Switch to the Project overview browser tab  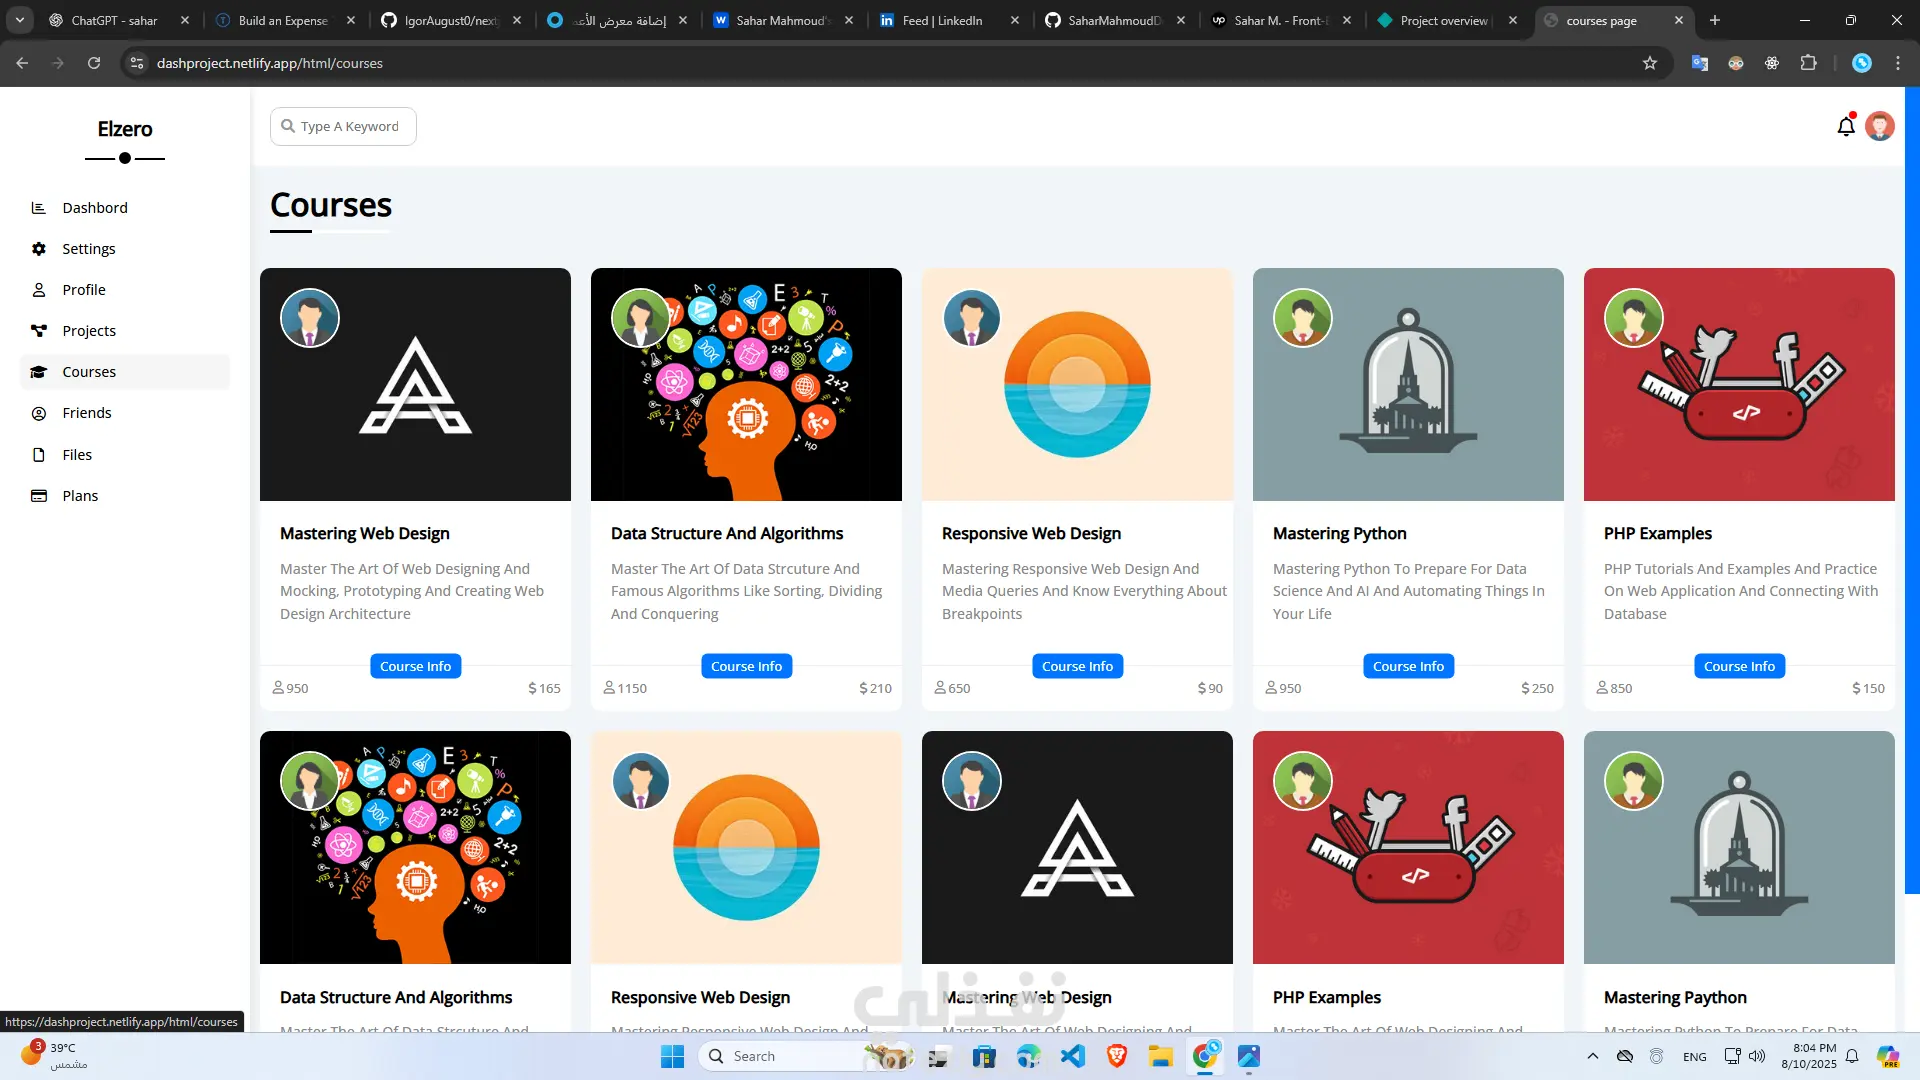coord(1443,20)
